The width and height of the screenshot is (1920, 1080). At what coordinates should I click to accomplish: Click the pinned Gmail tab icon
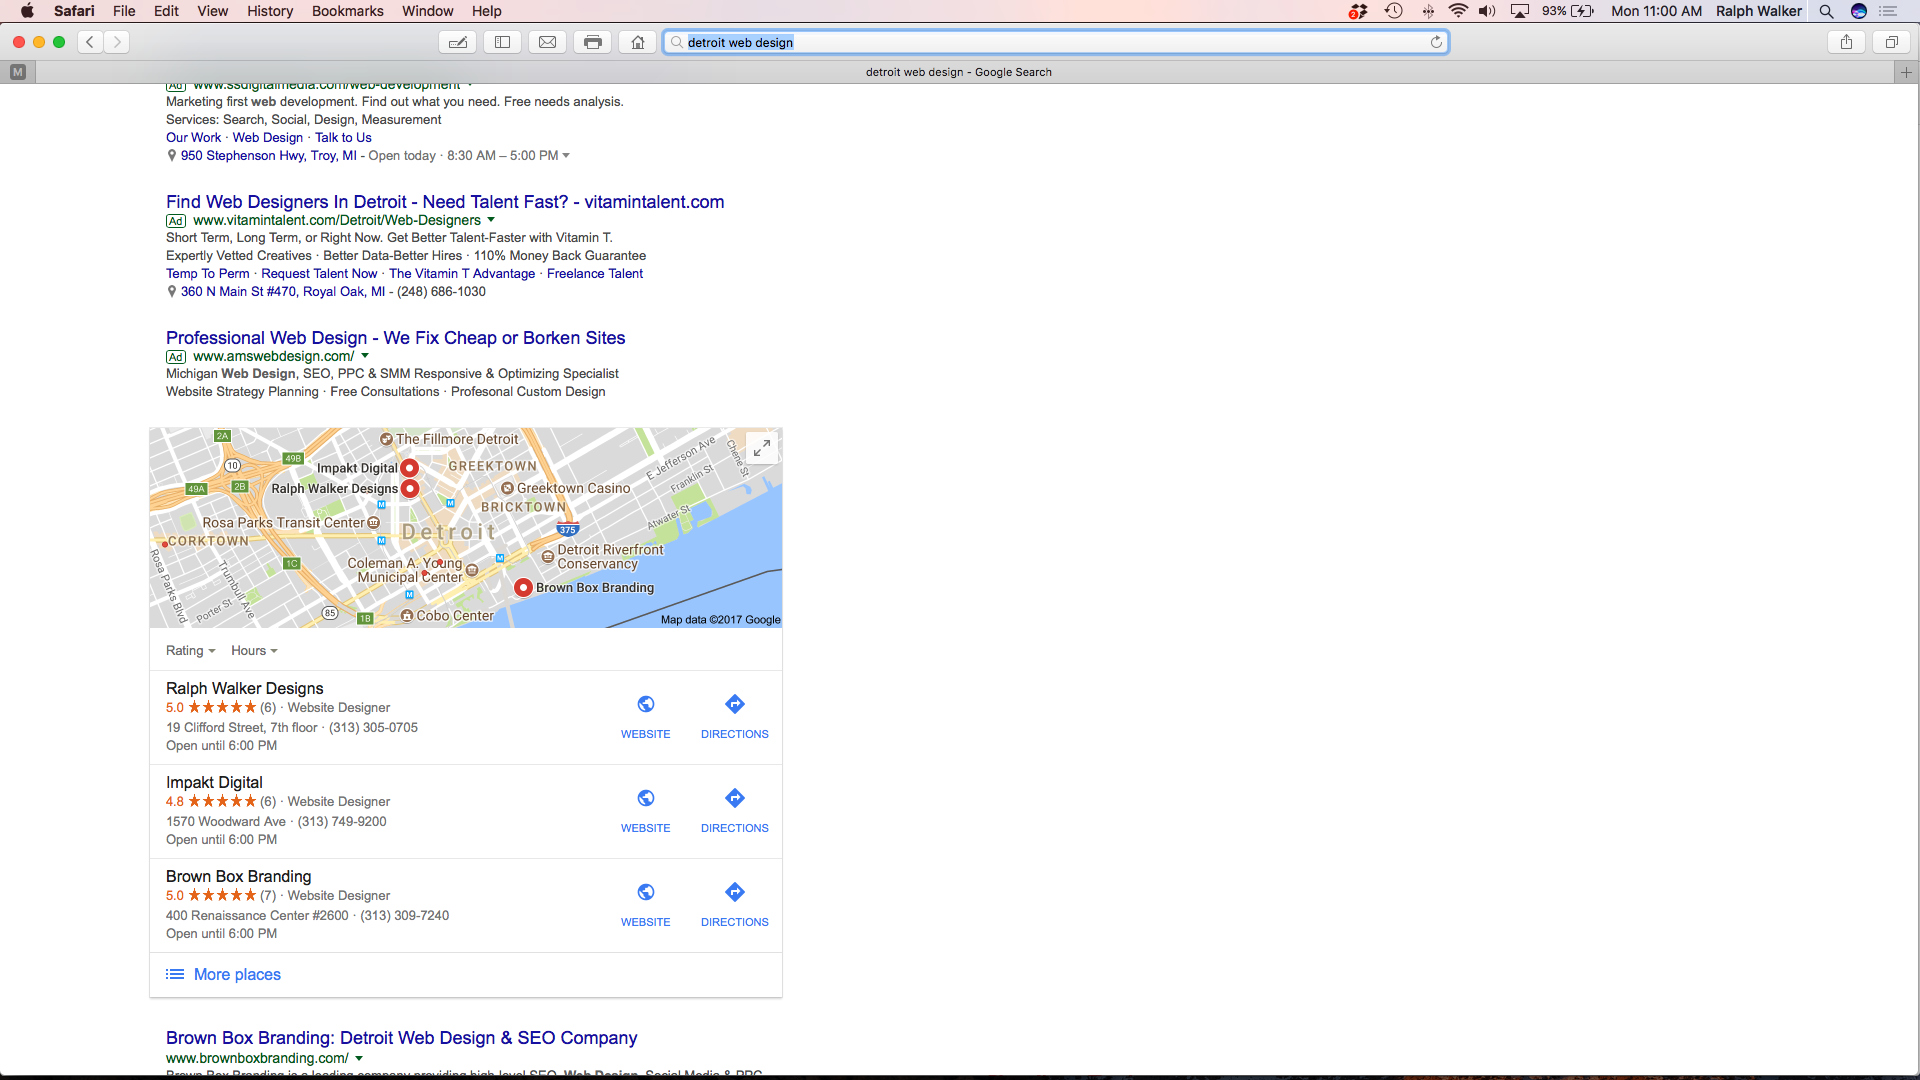17,72
